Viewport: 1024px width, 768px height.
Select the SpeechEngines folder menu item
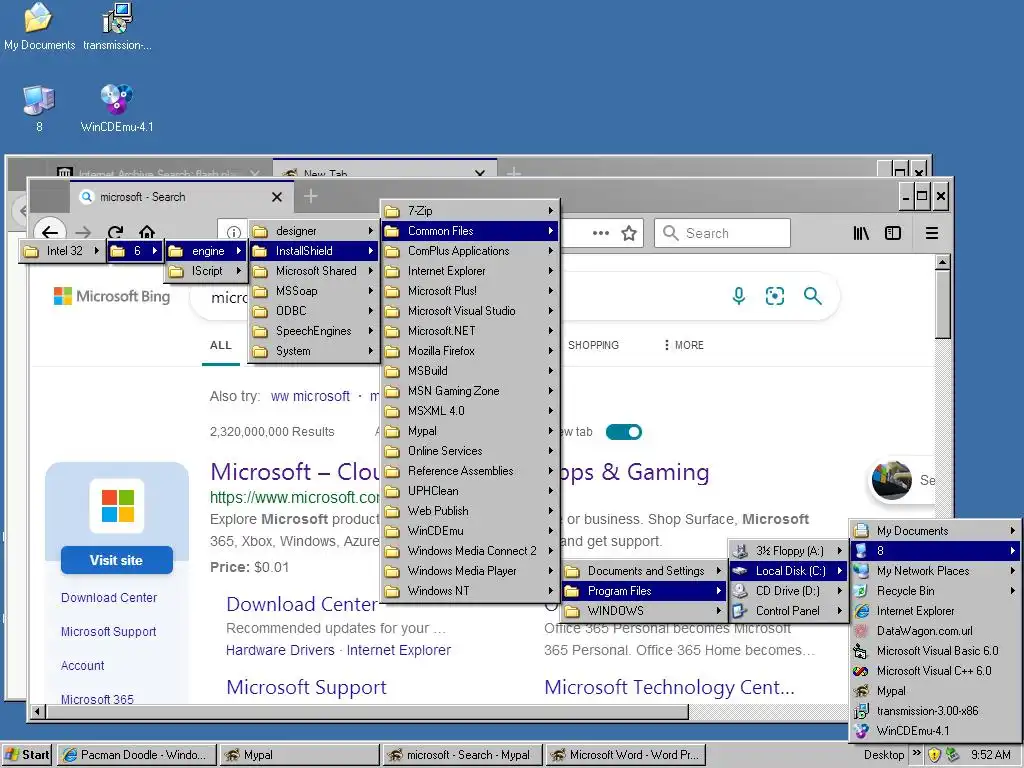tap(313, 331)
